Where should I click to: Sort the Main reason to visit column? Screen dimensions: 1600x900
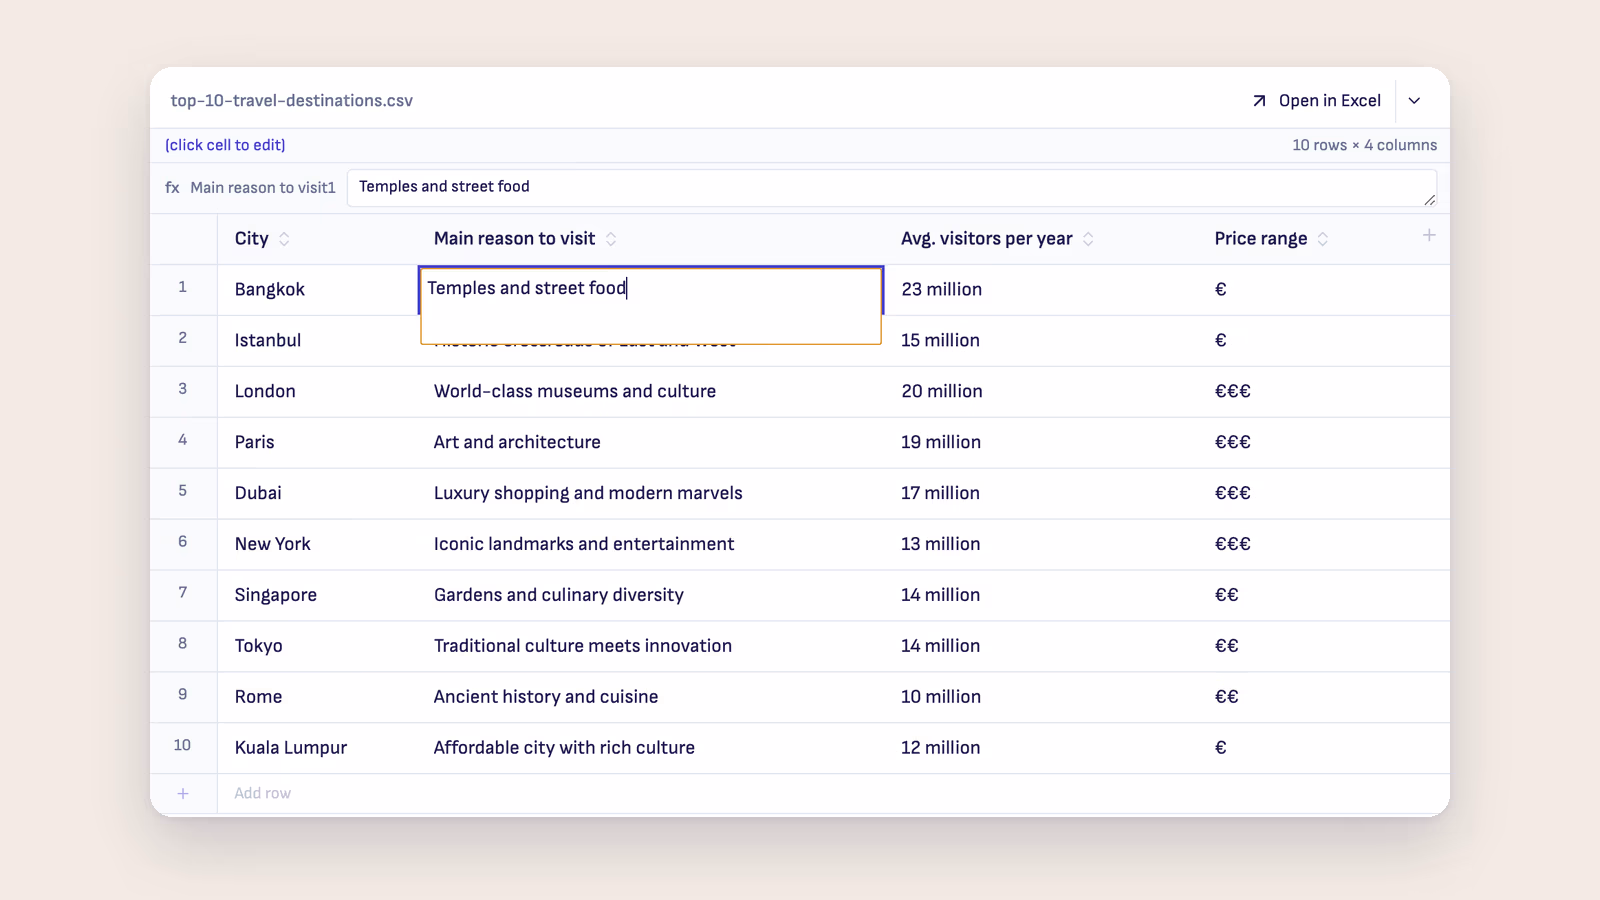[x=611, y=239]
